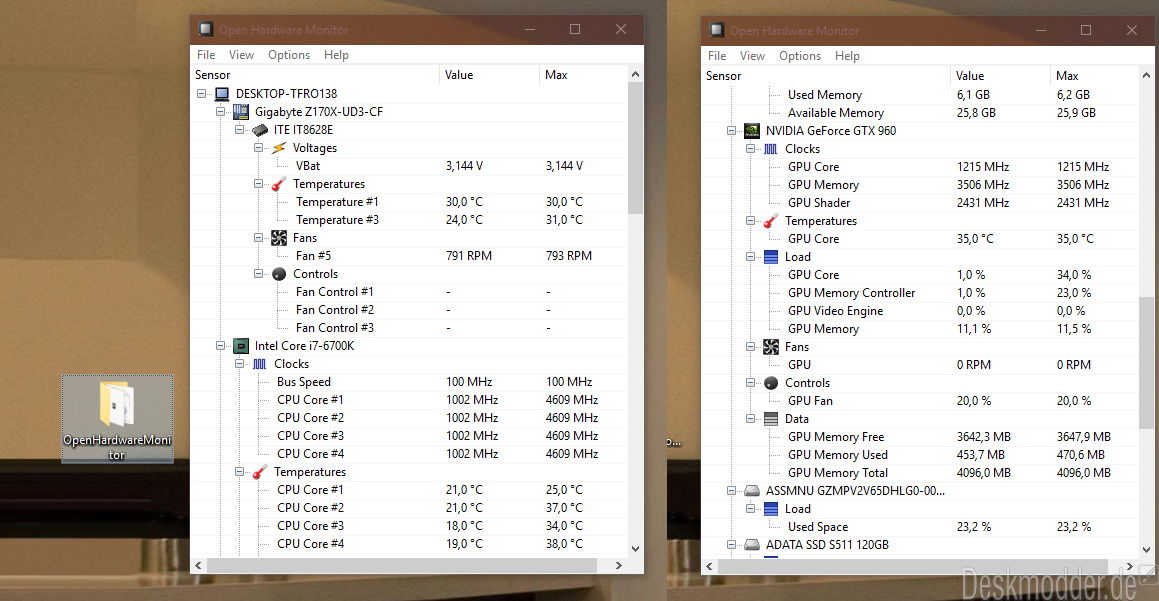Click the Controls icon in the right window
Viewport: 1159px width, 601px height.
coord(771,383)
